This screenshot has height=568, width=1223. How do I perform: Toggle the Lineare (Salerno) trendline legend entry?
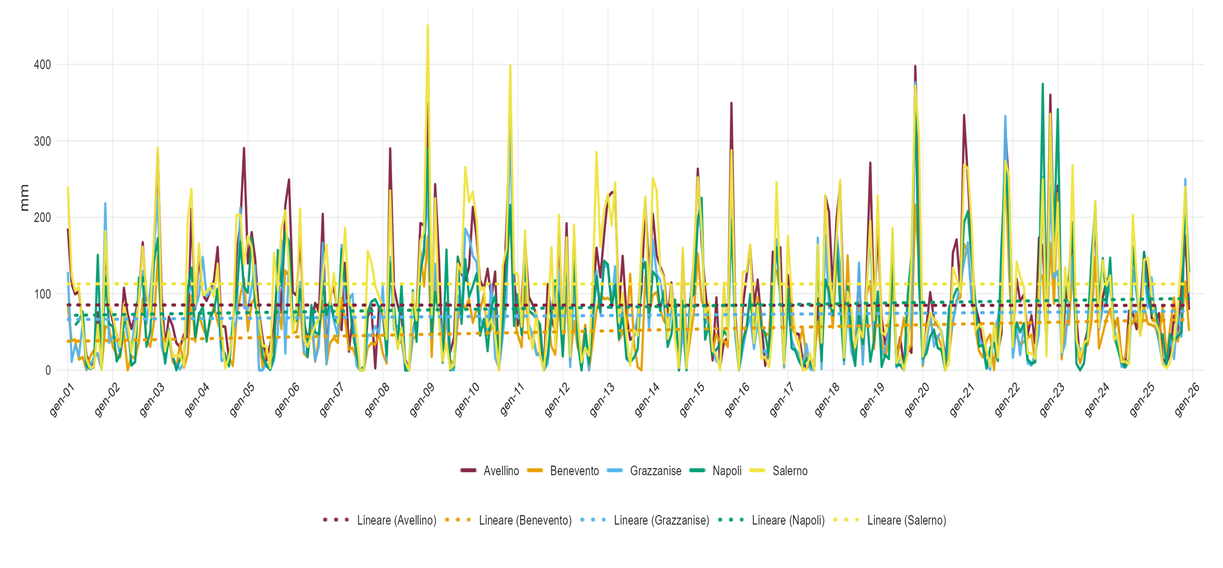point(890,520)
